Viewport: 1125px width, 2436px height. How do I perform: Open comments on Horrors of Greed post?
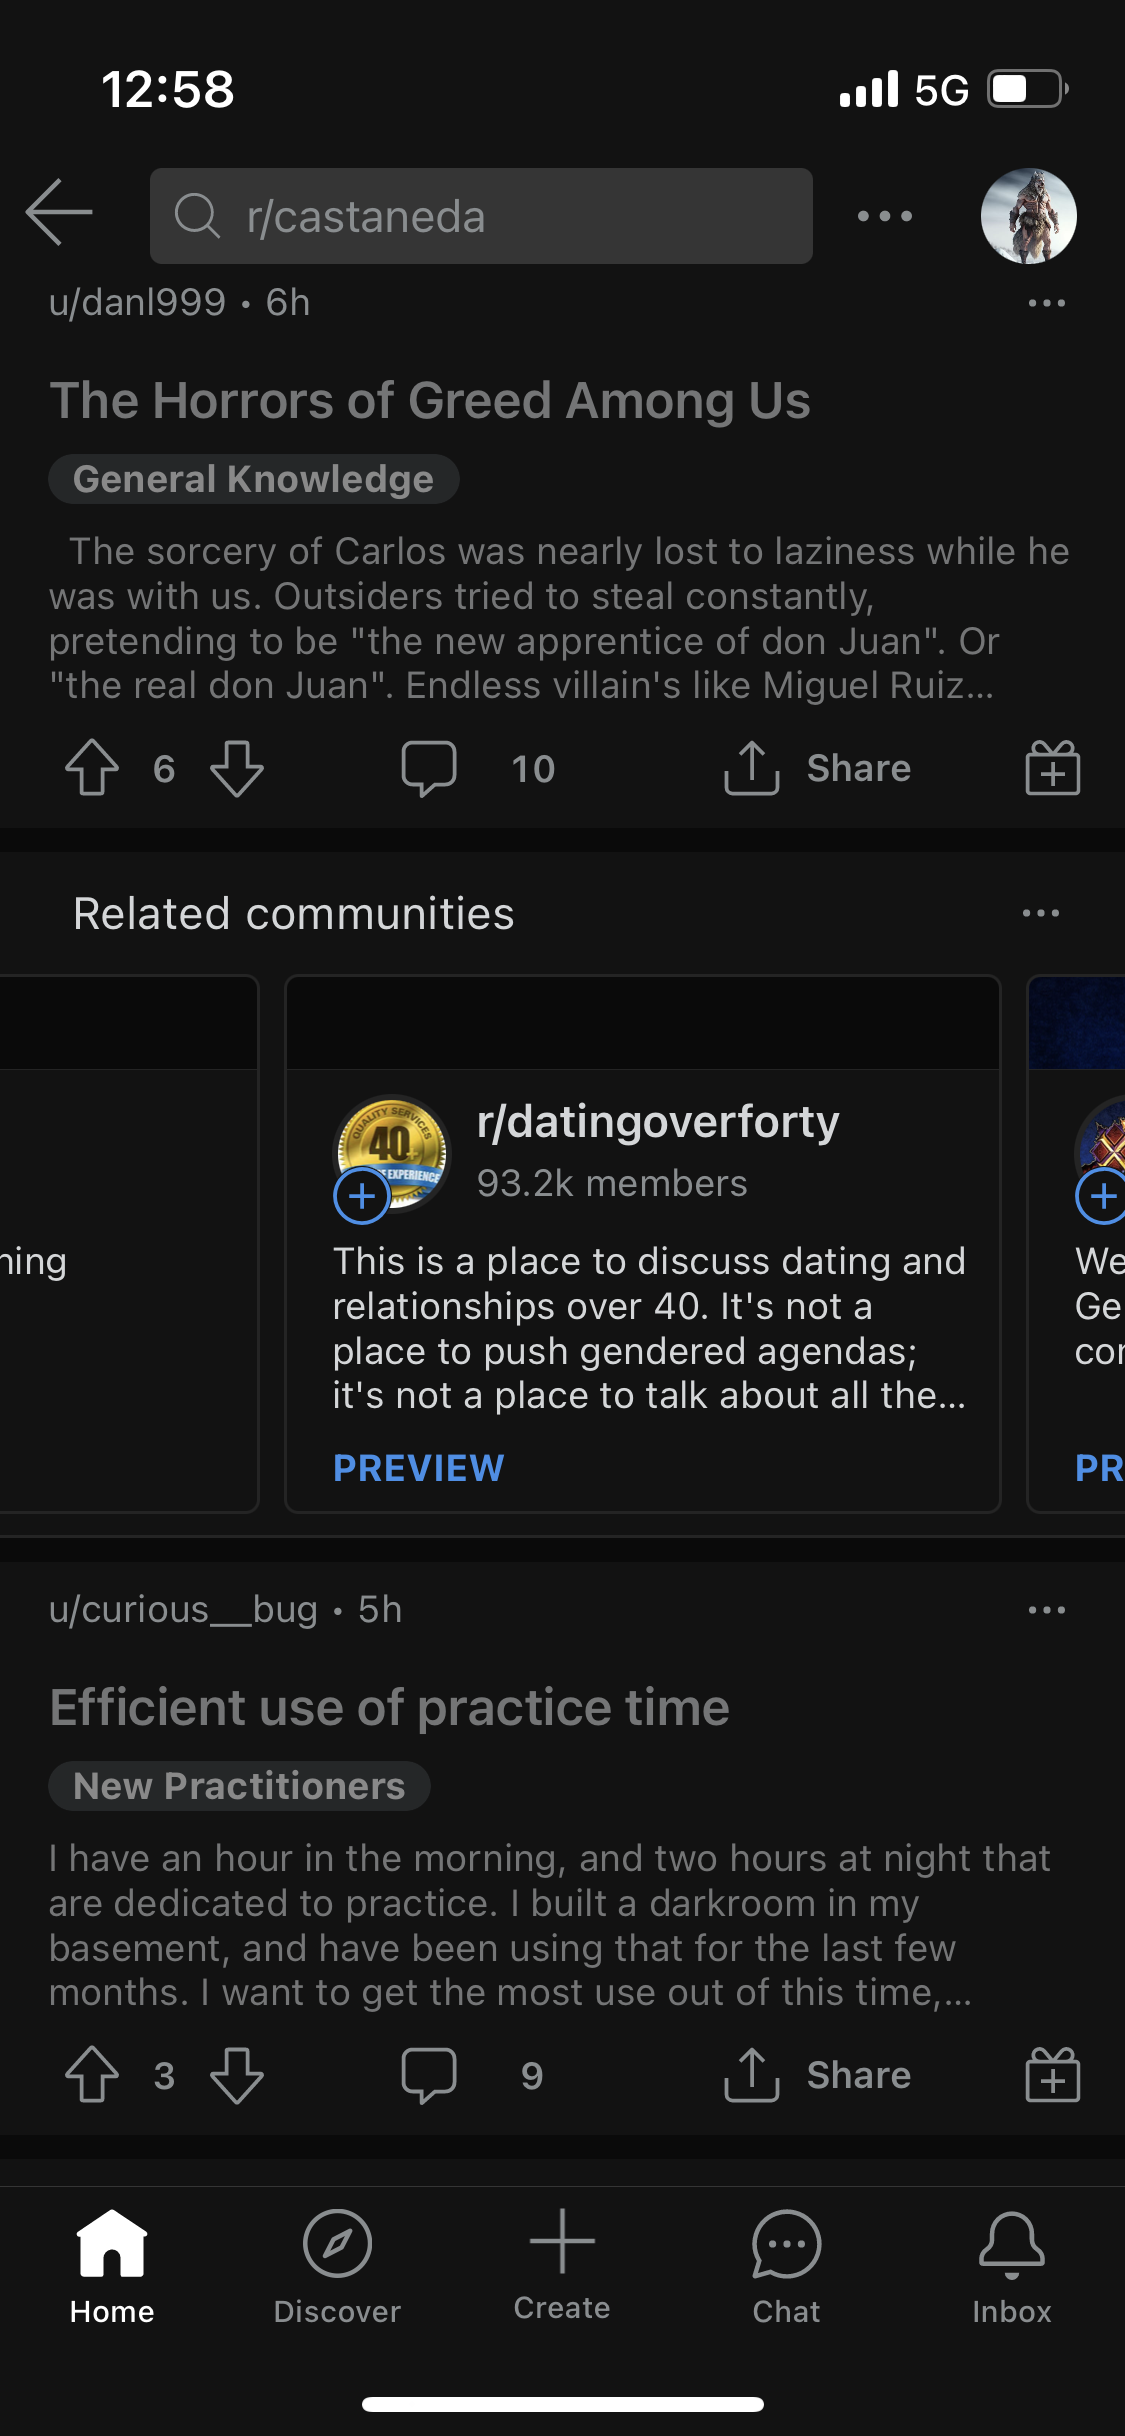coord(430,768)
